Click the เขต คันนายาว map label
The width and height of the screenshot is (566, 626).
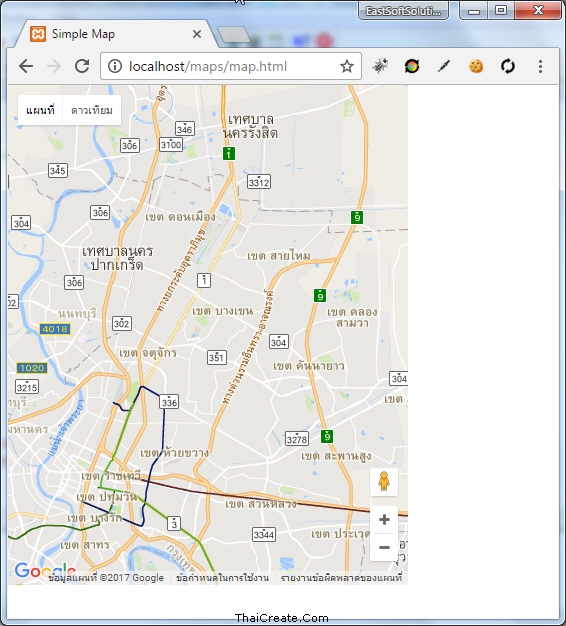pos(309,366)
